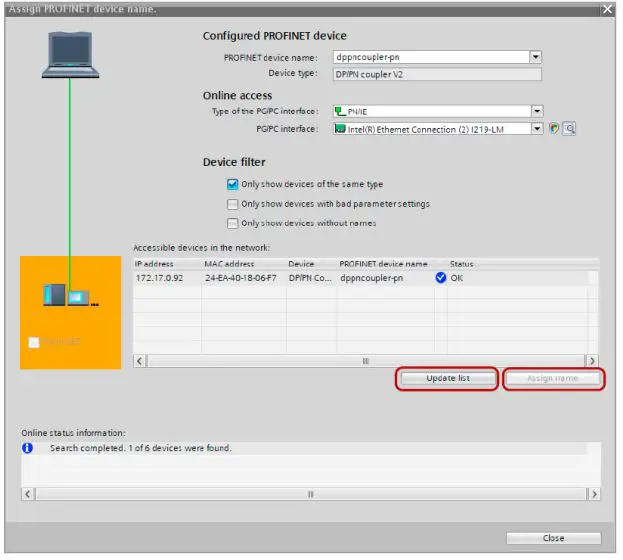Select the MAC address cell 24-EA-40-18-06-F7
The image size is (623, 560).
point(241,278)
